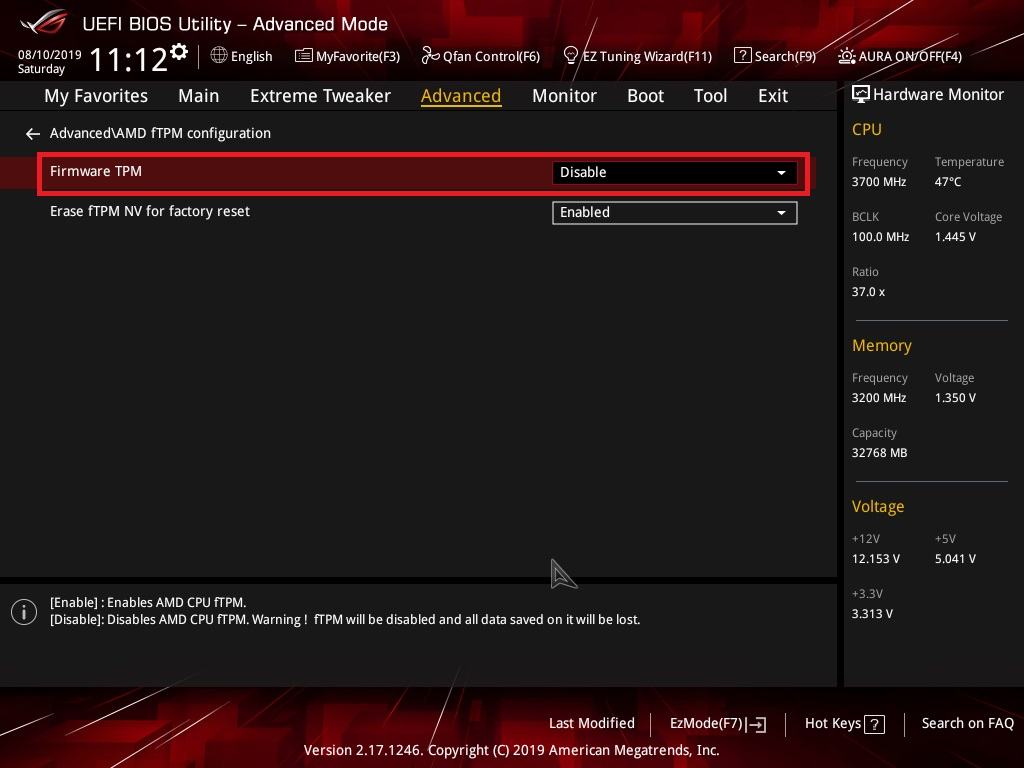1024x768 pixels.
Task: Open Search on FAQ link
Action: [x=967, y=724]
